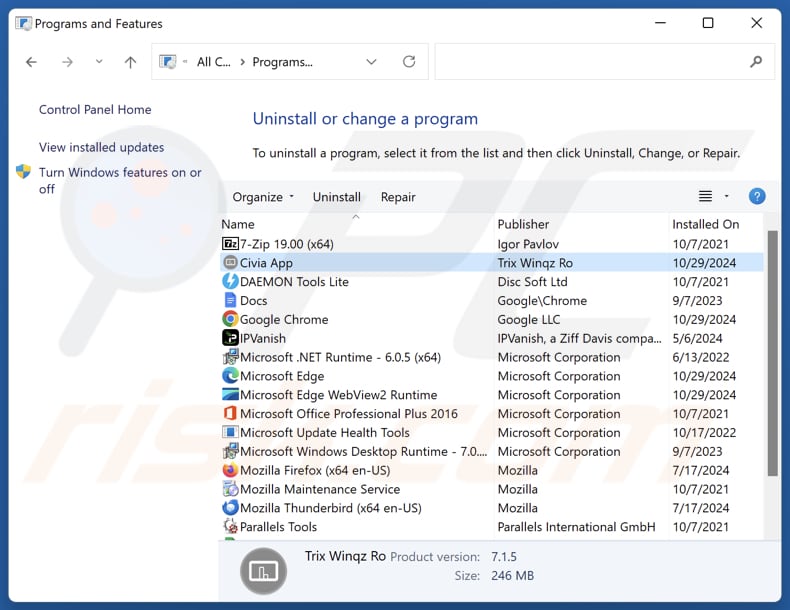
Task: Open Control Panel Home link
Action: pos(95,109)
